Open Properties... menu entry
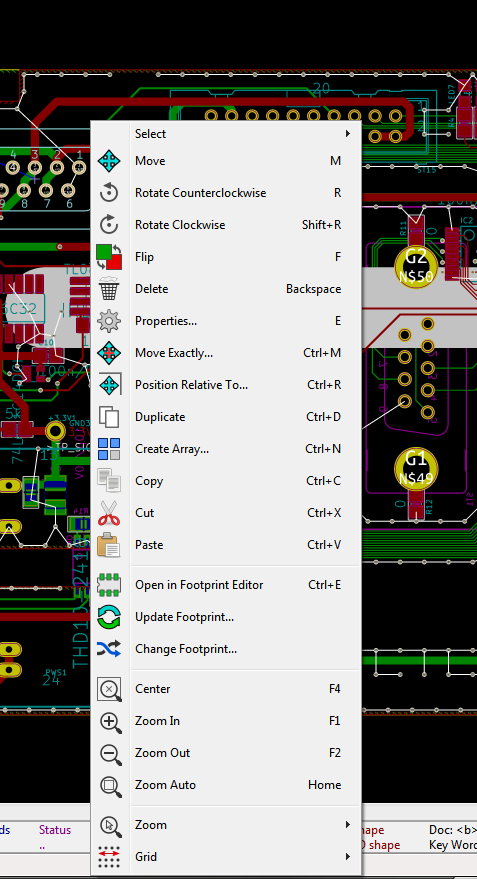 pos(226,321)
